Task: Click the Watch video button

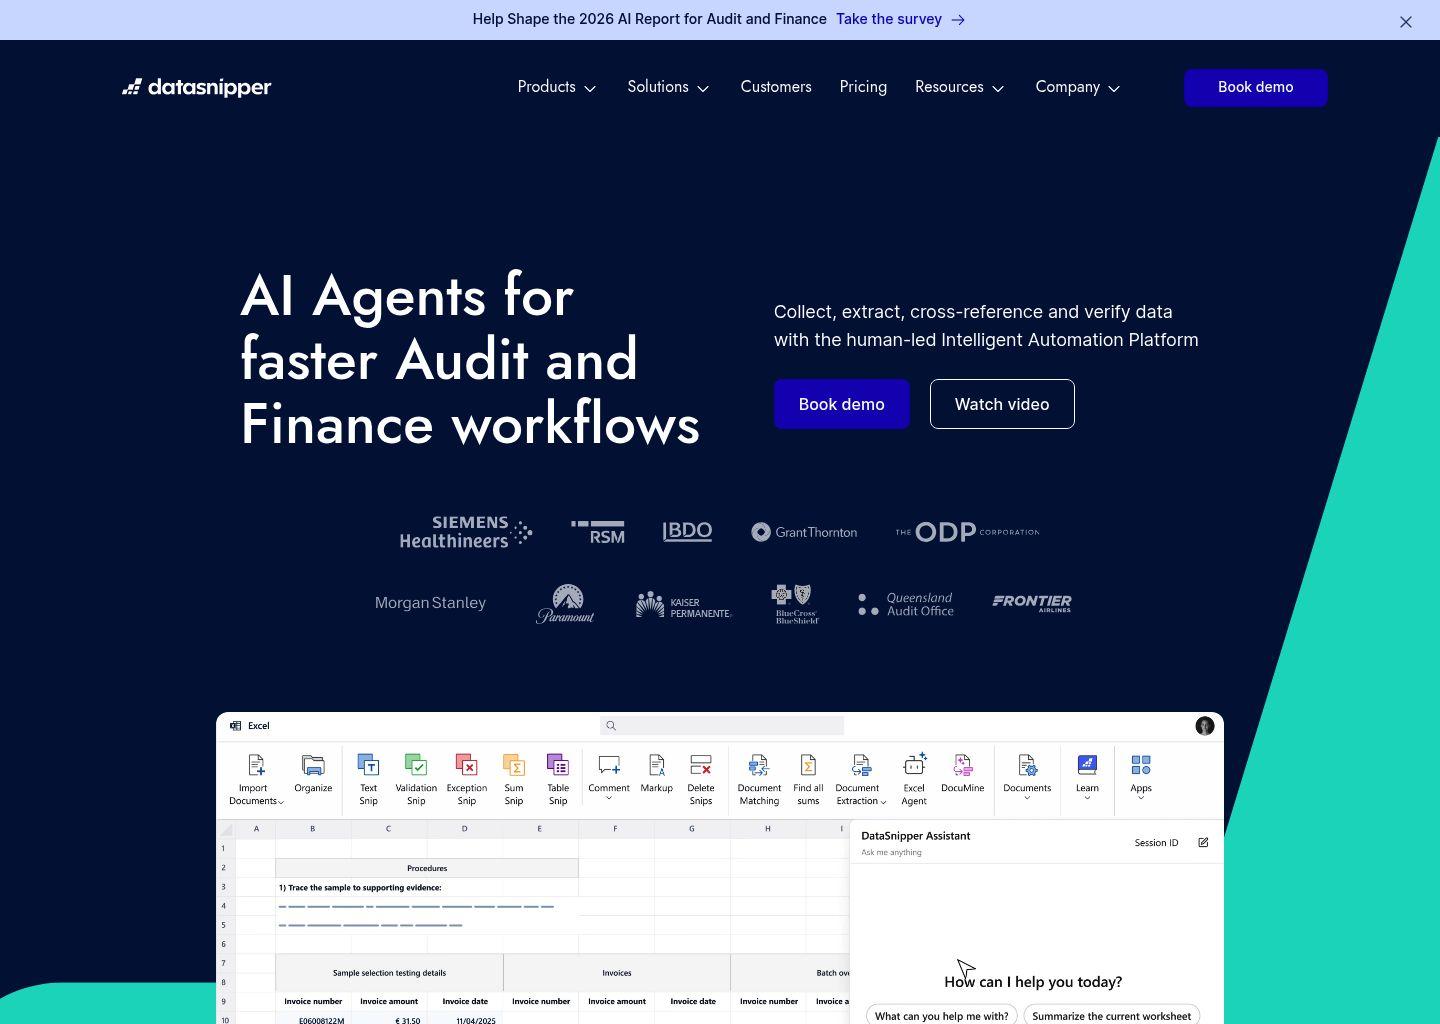Action: (x=1002, y=404)
